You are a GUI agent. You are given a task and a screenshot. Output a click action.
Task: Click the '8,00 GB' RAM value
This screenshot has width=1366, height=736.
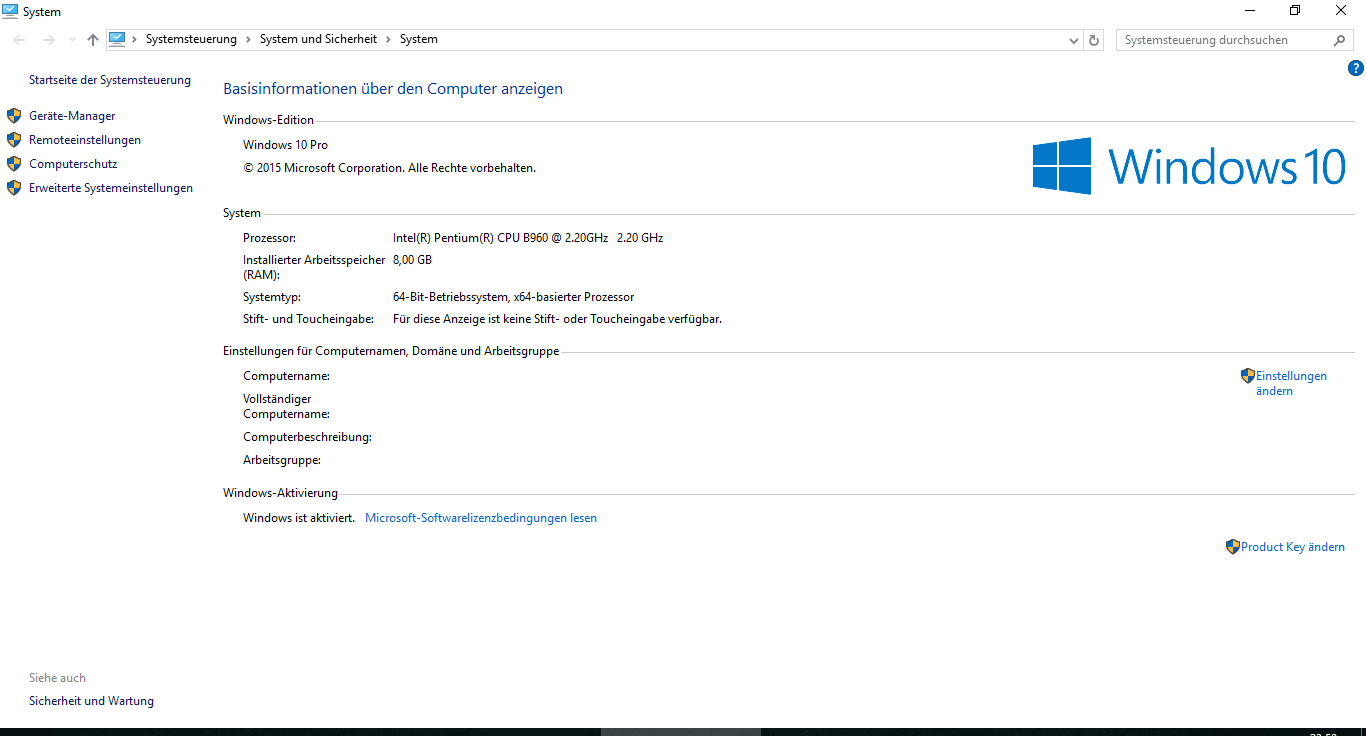pyautogui.click(x=412, y=260)
